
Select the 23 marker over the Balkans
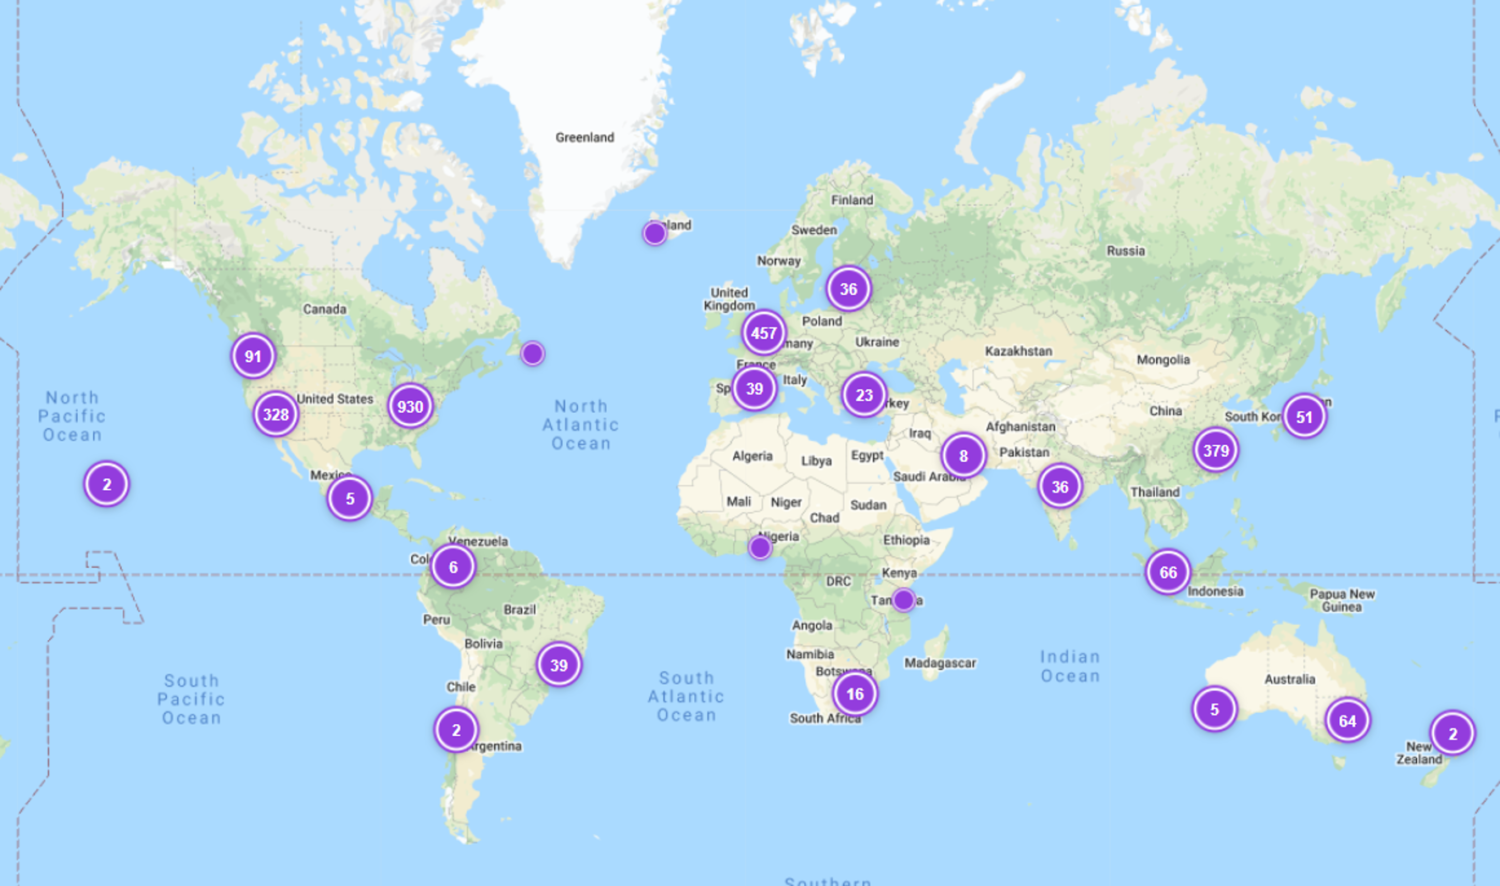[863, 394]
